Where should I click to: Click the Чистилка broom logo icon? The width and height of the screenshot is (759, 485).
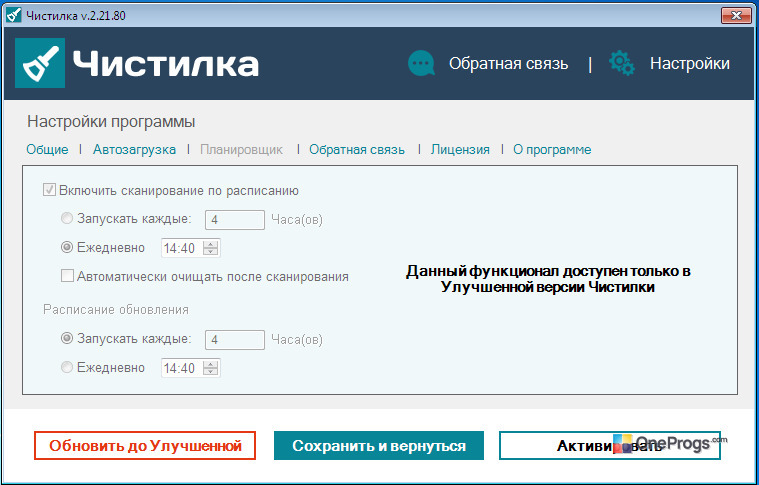40,63
